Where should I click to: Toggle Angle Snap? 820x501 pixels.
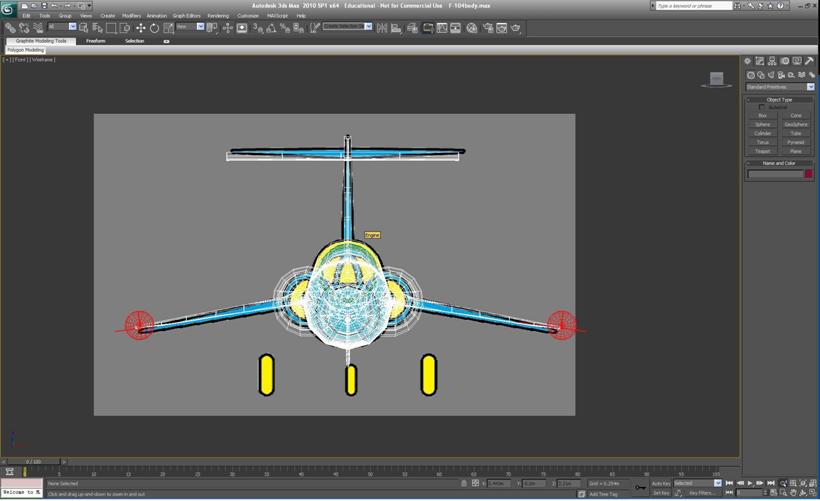[x=271, y=28]
